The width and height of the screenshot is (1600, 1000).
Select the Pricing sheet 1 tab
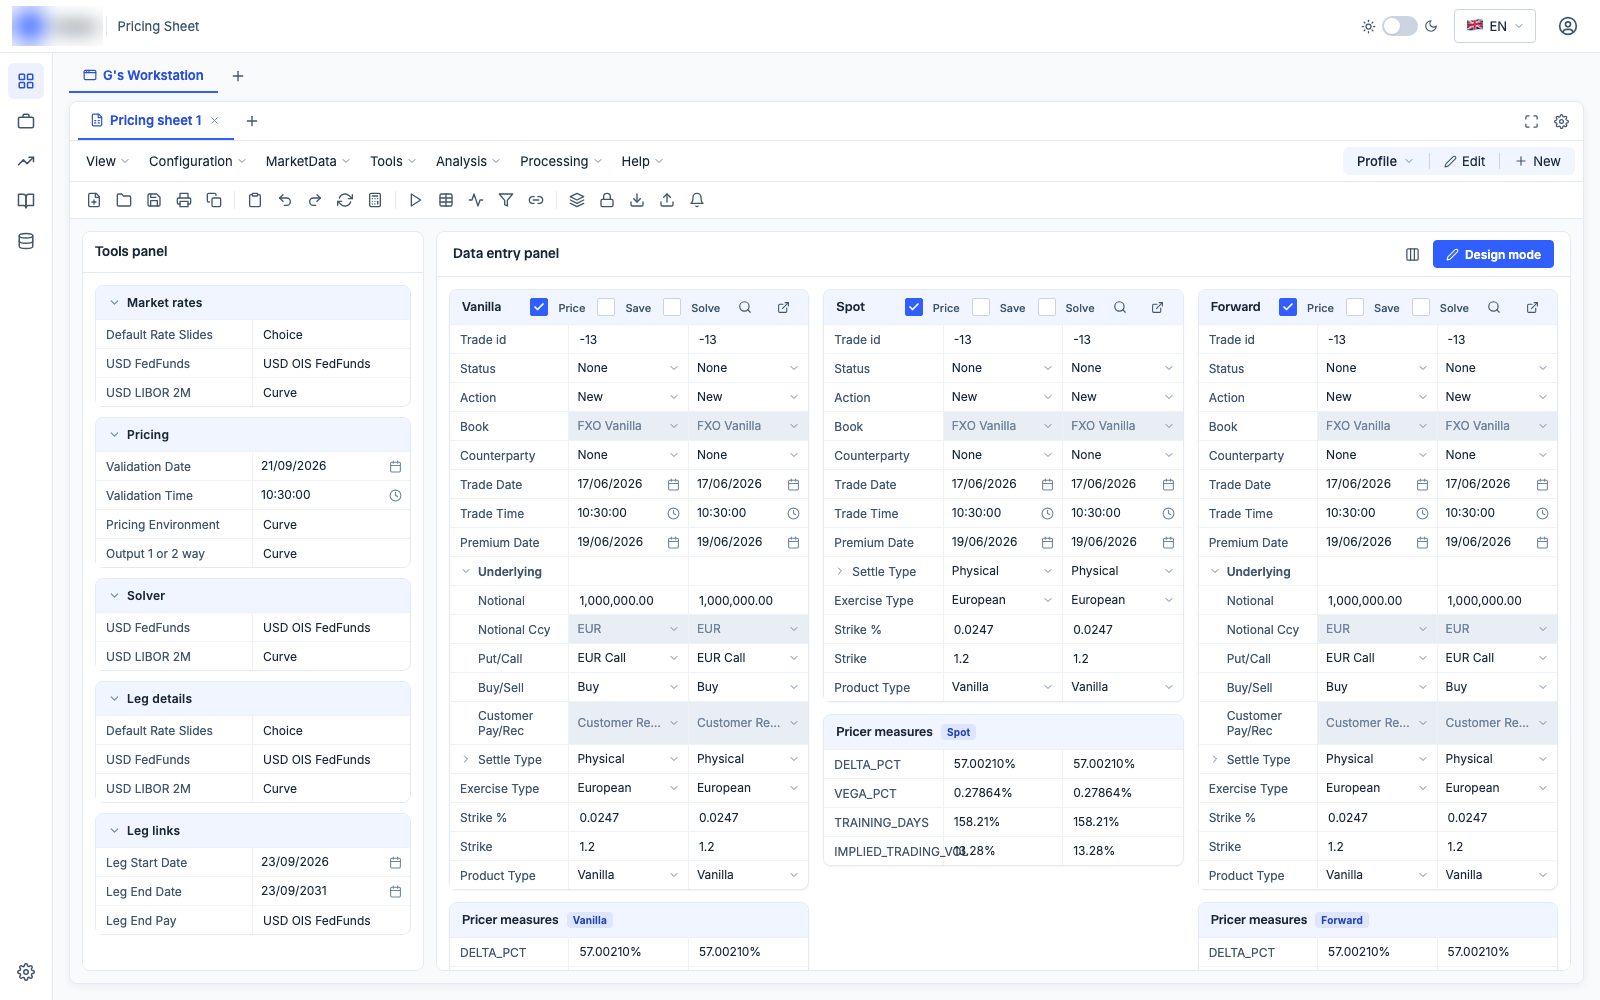tap(155, 121)
